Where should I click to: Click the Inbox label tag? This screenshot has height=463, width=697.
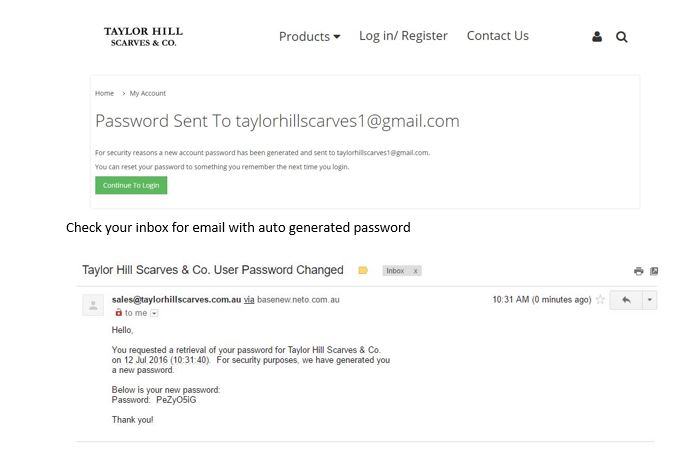(x=395, y=271)
